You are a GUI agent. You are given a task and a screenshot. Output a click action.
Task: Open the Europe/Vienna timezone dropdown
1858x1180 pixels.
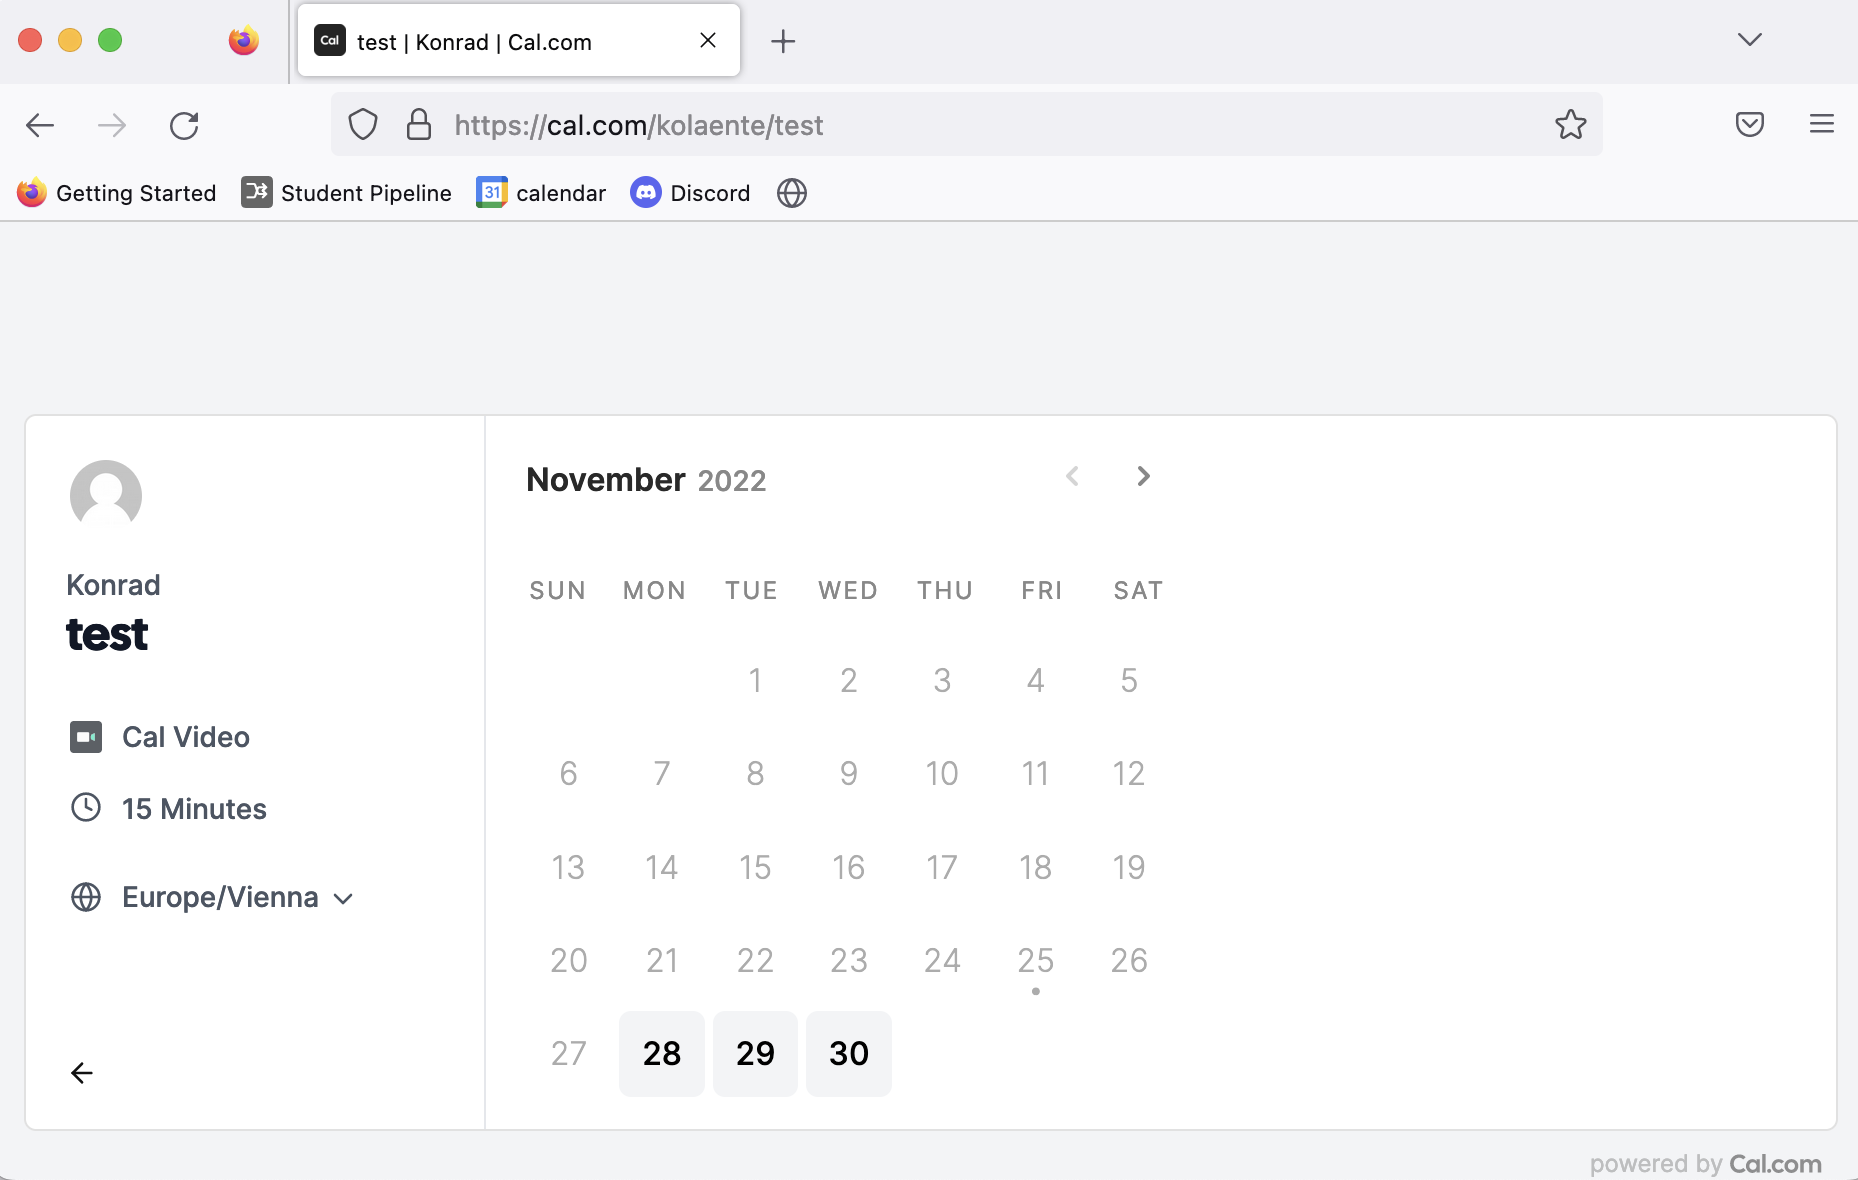[x=343, y=899]
